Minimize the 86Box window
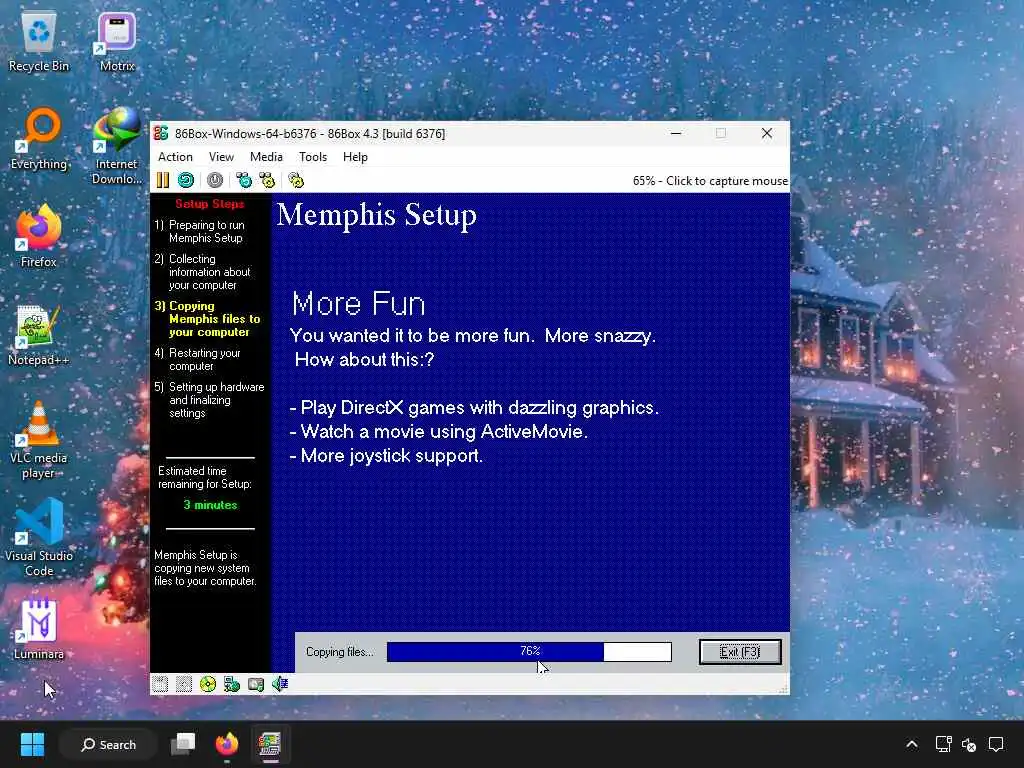Image resolution: width=1024 pixels, height=768 pixels. click(x=677, y=133)
